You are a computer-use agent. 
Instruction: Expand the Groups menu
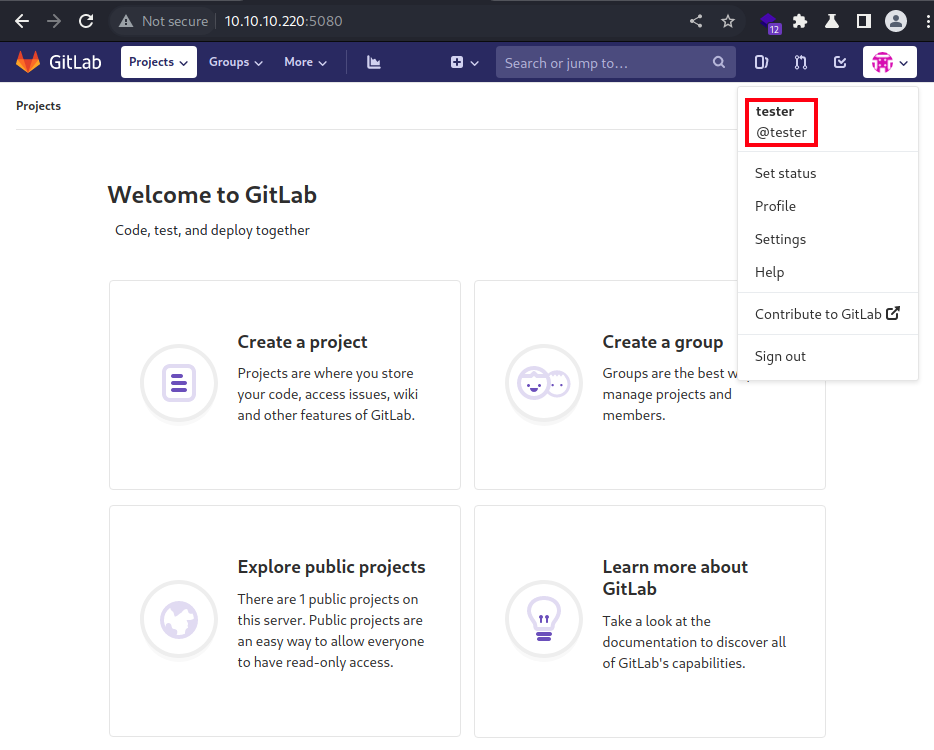click(x=235, y=62)
